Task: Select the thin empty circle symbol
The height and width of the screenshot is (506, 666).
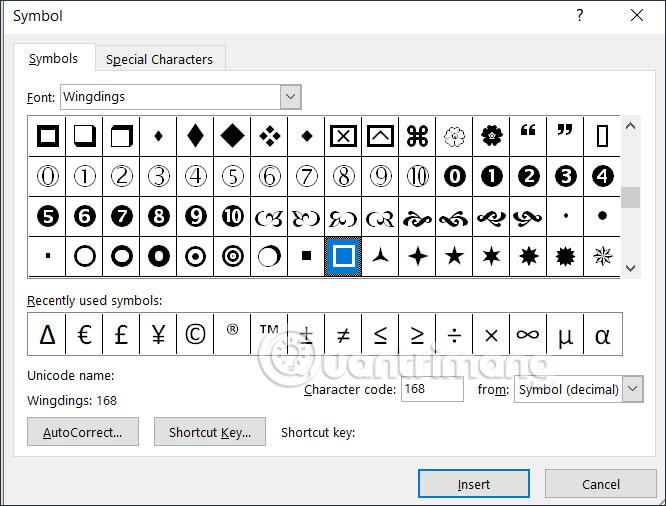Action: [85, 256]
